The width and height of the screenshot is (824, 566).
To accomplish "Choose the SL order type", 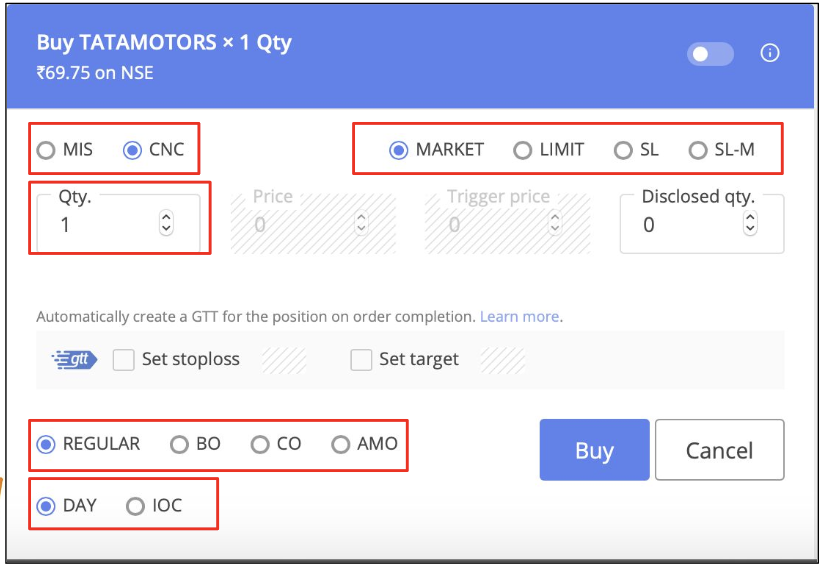I will [623, 150].
